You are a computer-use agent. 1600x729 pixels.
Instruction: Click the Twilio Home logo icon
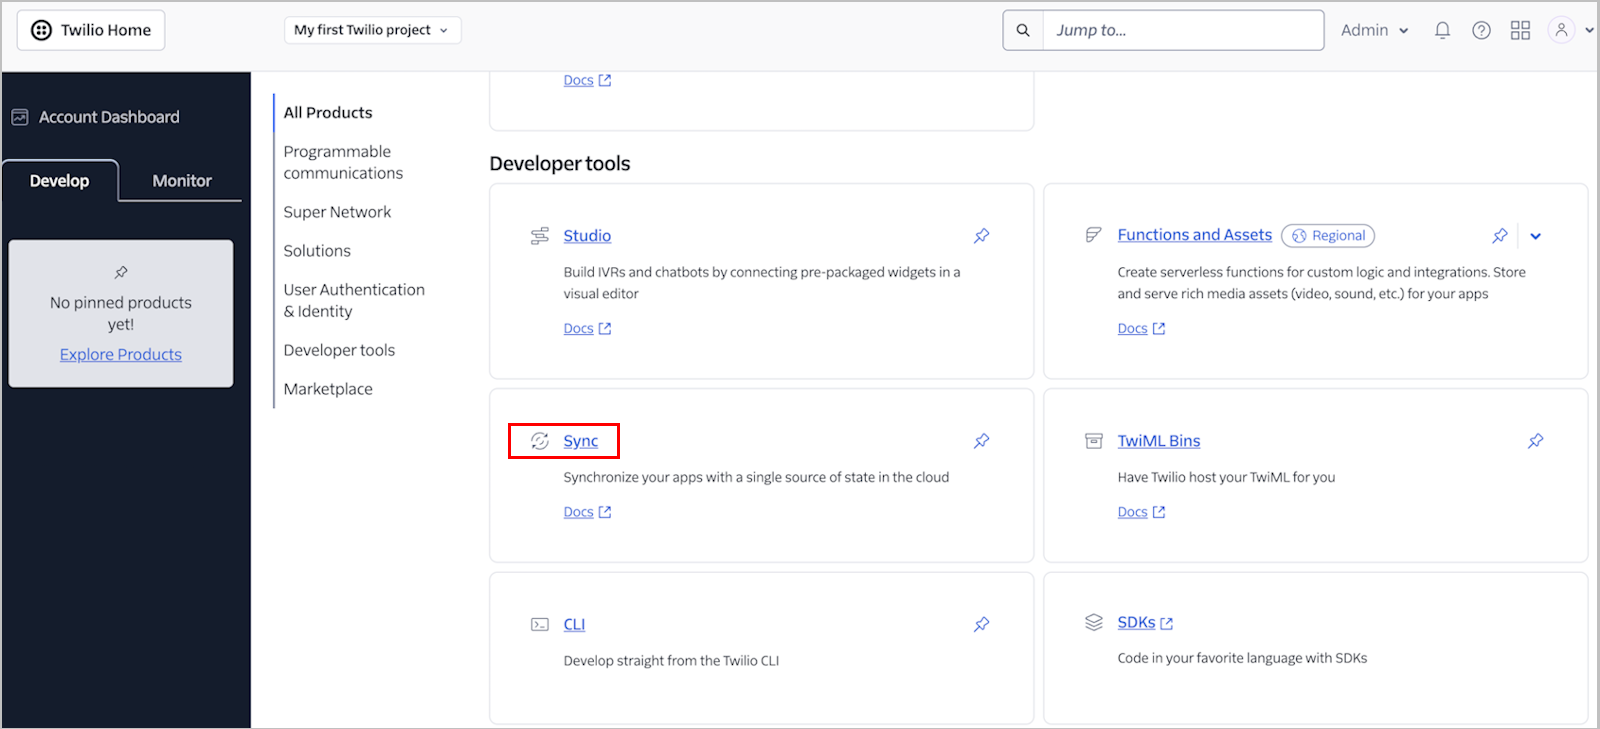point(41,30)
